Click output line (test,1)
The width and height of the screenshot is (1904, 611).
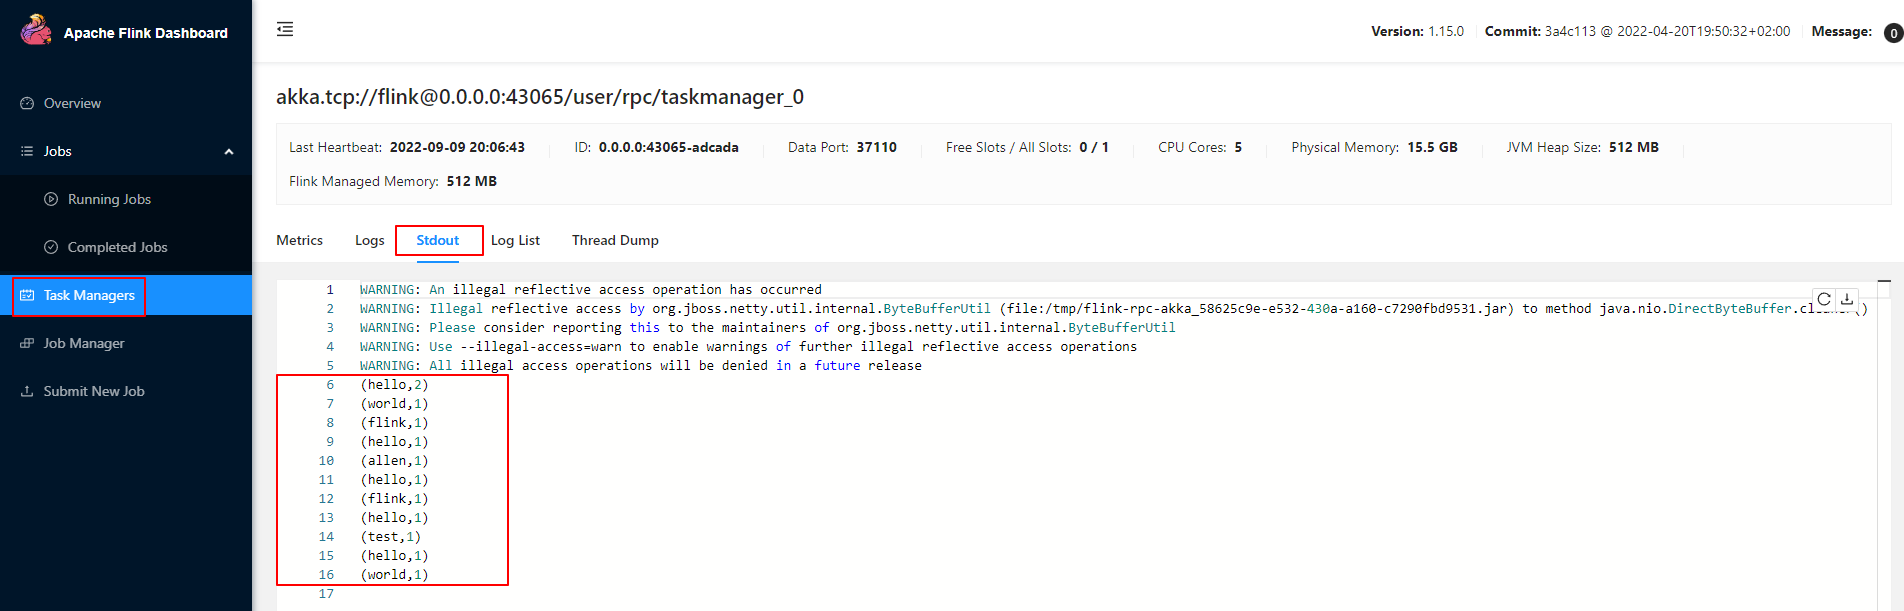click(x=390, y=536)
